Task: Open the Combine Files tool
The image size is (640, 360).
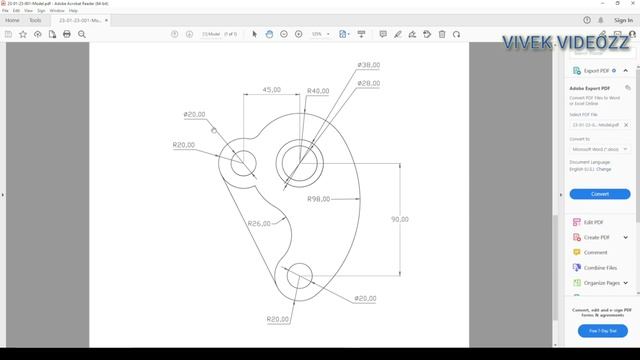Action: tap(600, 268)
